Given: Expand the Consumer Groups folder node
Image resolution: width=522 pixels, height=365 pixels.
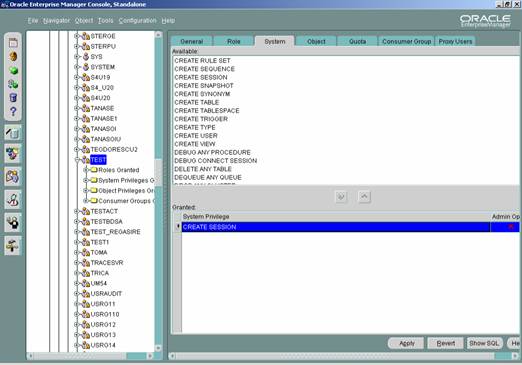Looking at the screenshot, I should (86, 201).
